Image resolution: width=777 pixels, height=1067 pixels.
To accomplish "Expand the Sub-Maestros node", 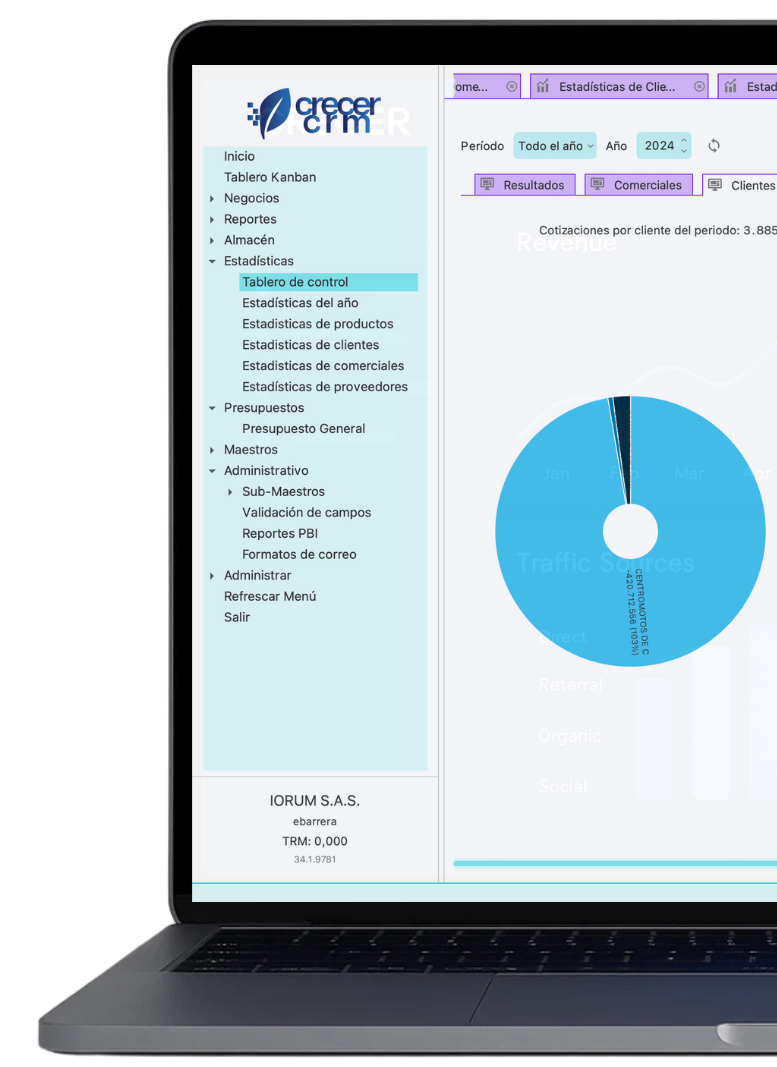I will [230, 492].
